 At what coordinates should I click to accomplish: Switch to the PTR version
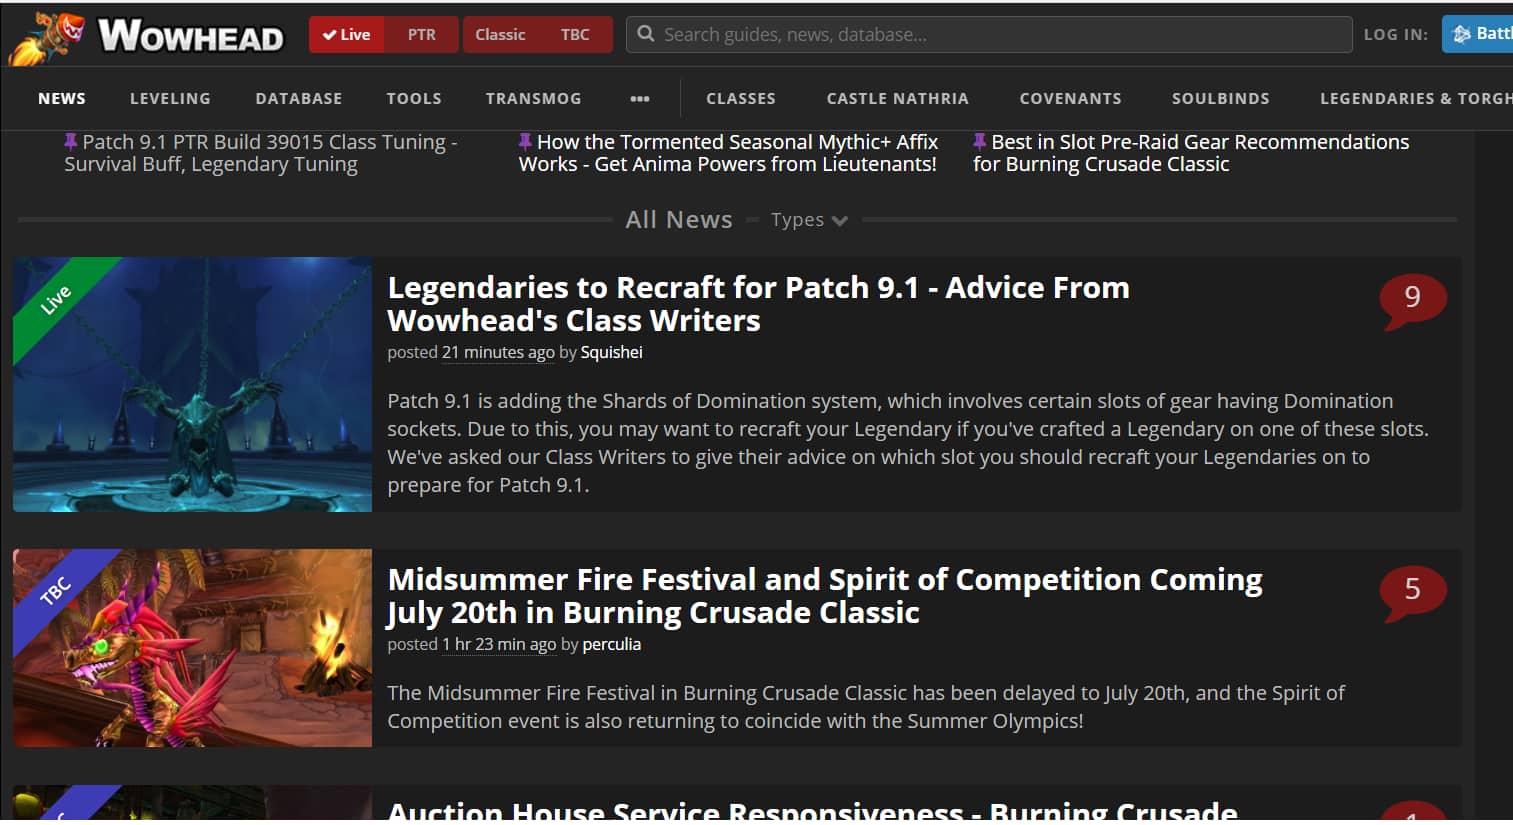(421, 34)
